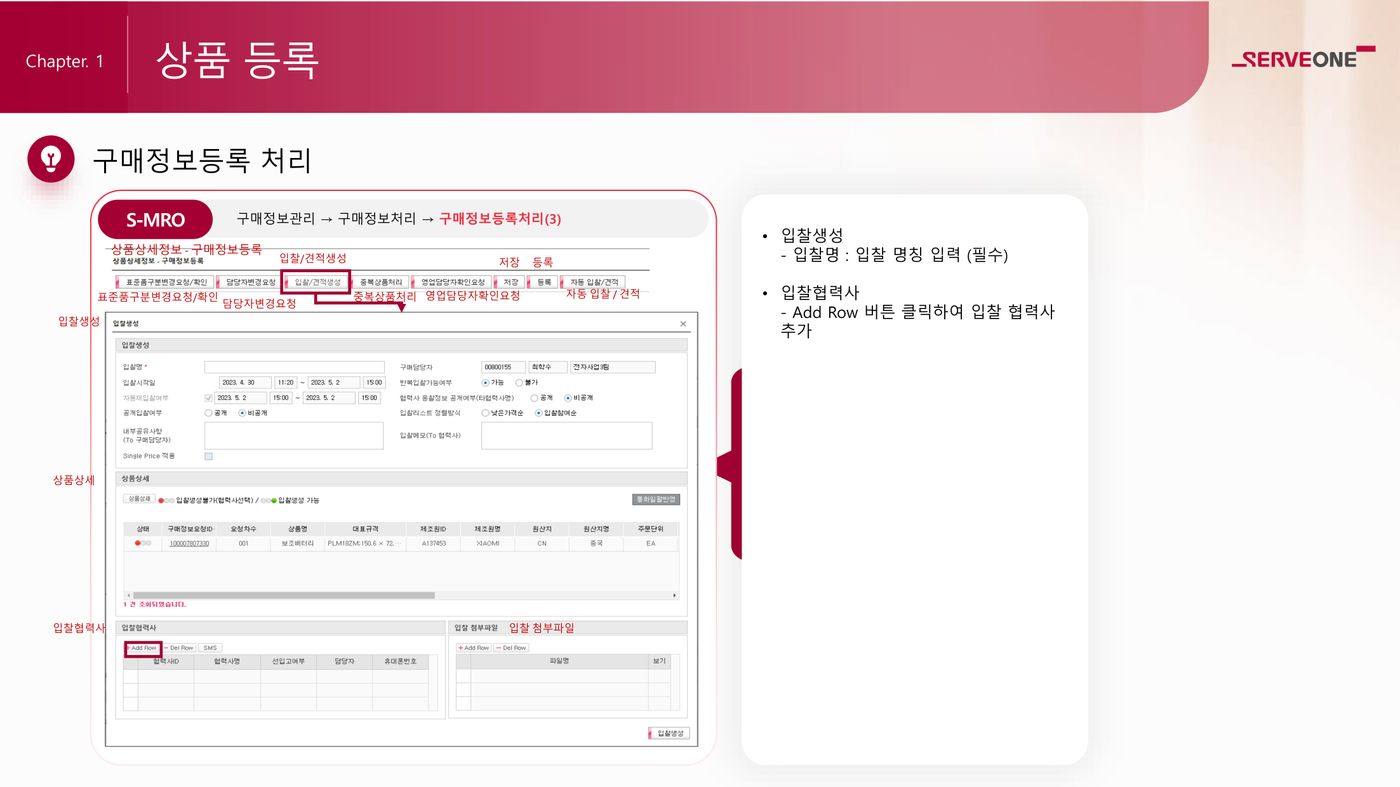
Task: Click the SERVEONE logo
Action: click(x=1302, y=59)
